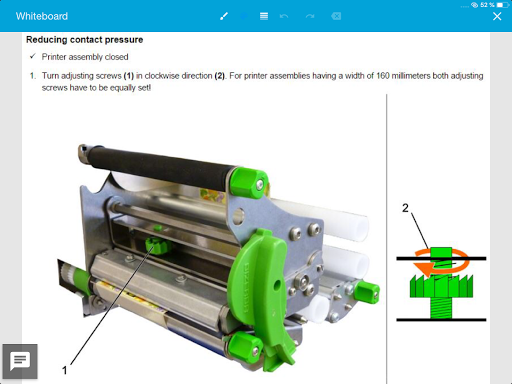
Task: Click the screw rotation diagram
Action: click(x=441, y=283)
